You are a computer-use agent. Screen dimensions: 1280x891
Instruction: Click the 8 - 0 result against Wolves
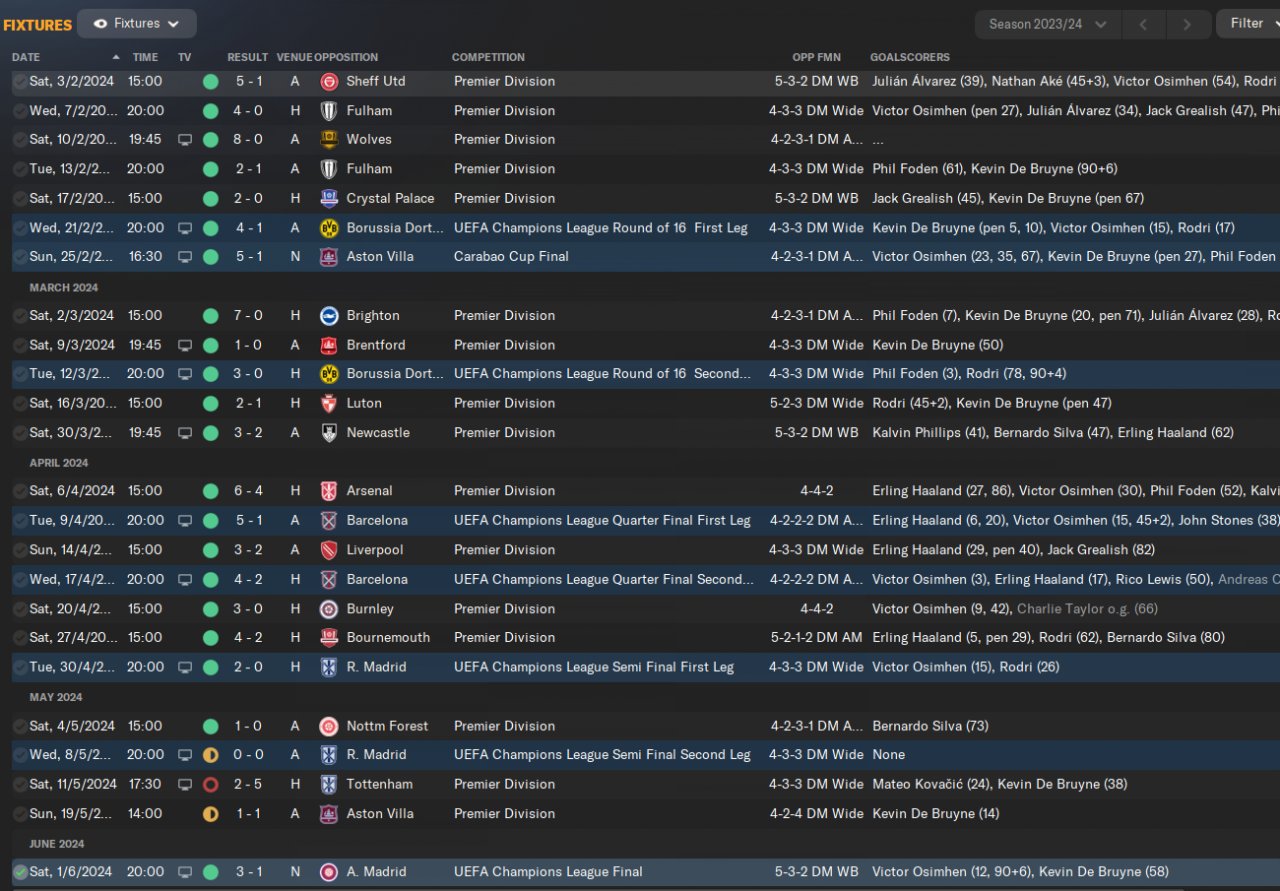click(x=248, y=140)
